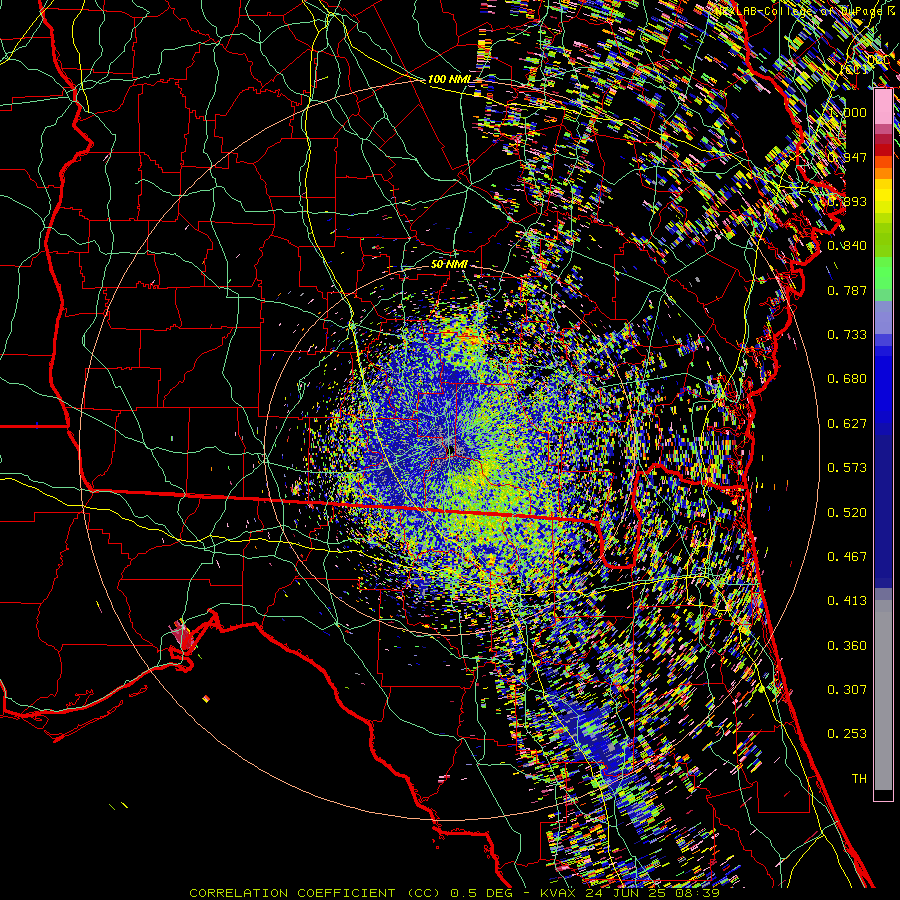
Task: Select the 1.000 value on the color scale
Action: [x=847, y=112]
